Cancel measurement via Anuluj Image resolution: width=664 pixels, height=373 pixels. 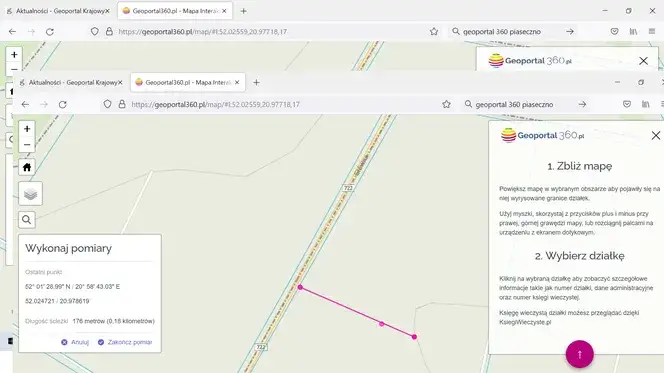75,342
